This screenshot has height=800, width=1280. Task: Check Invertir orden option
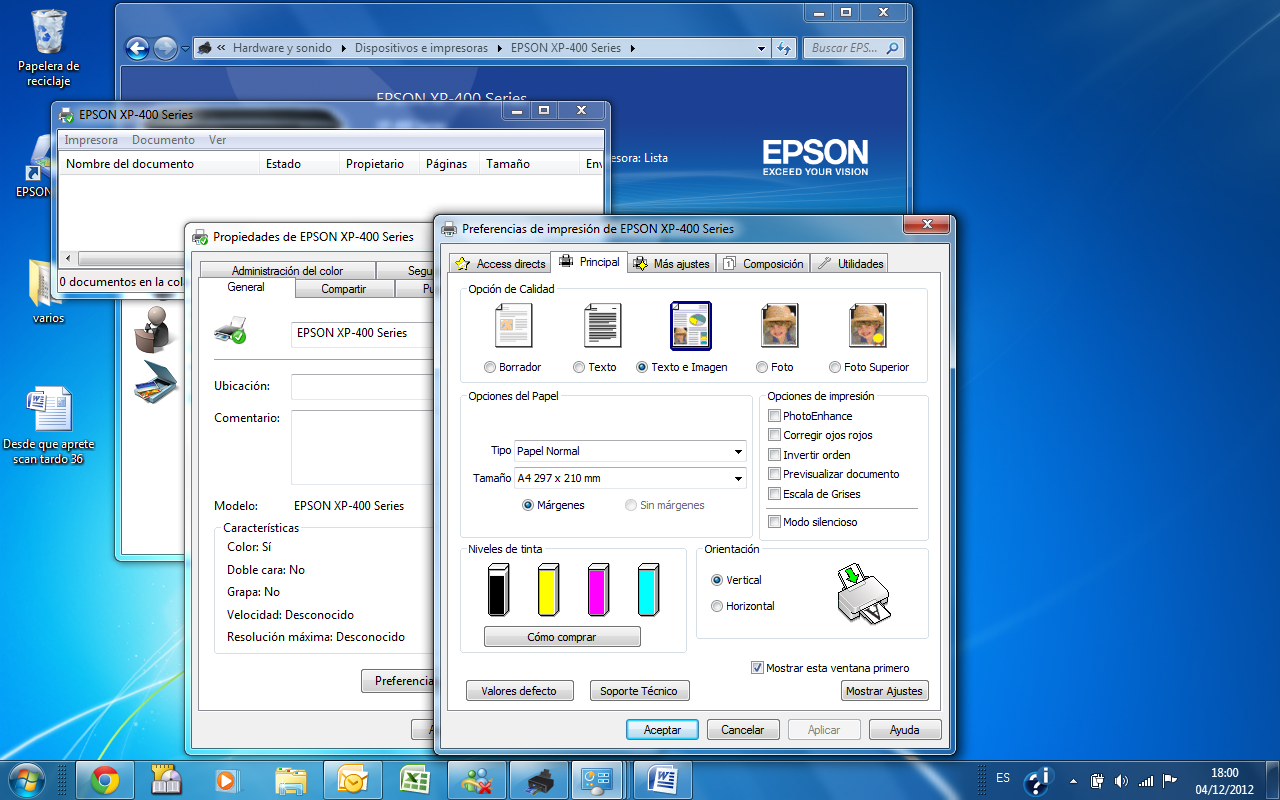tap(774, 455)
